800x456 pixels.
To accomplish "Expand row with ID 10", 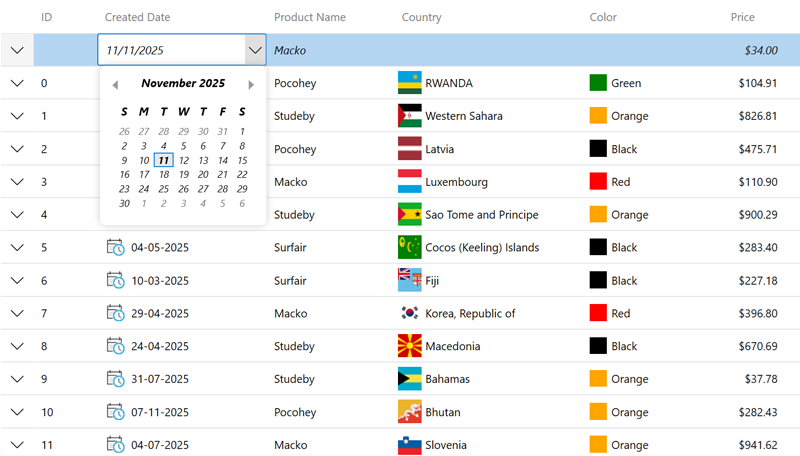I will (x=17, y=412).
